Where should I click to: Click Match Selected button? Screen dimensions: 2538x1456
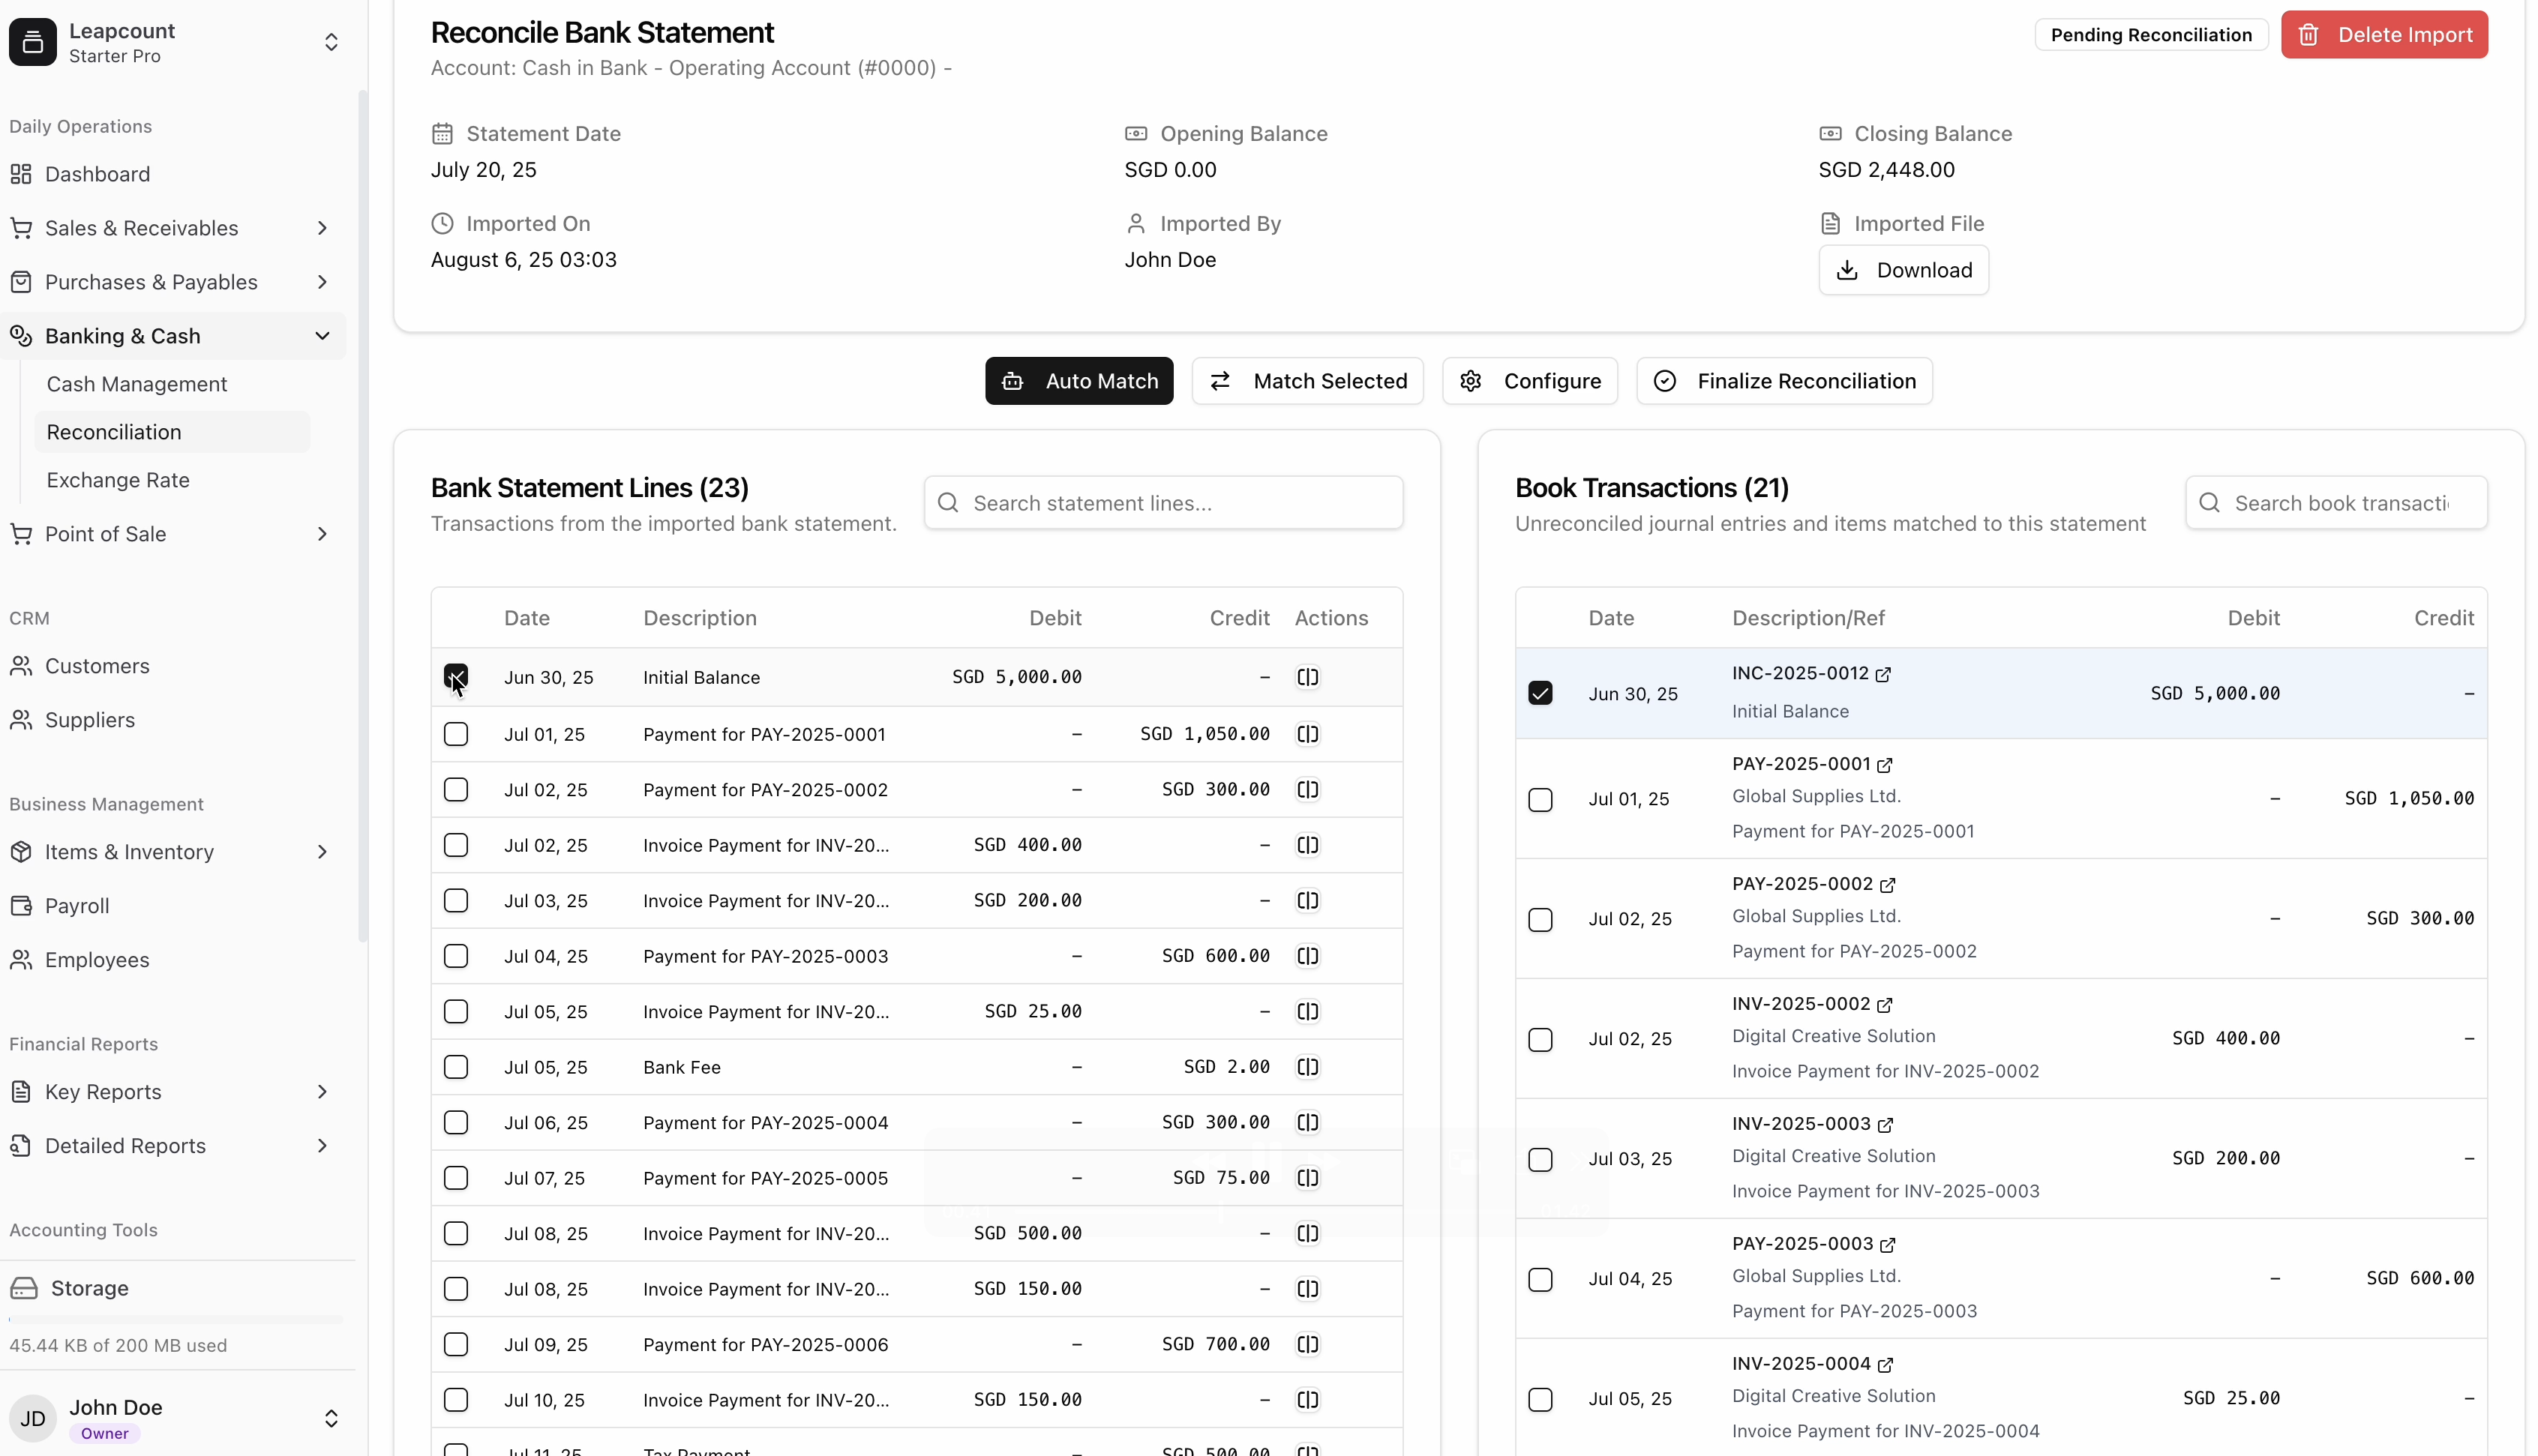(x=1307, y=381)
